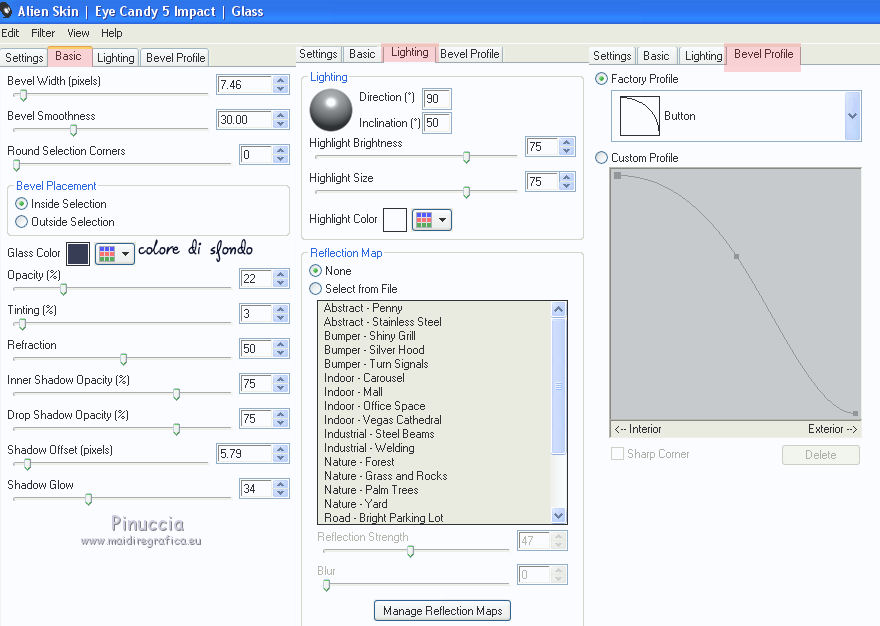This screenshot has width=880, height=626.
Task: Decrease Drop Shadow Opacity stepper down
Action: tap(281, 423)
